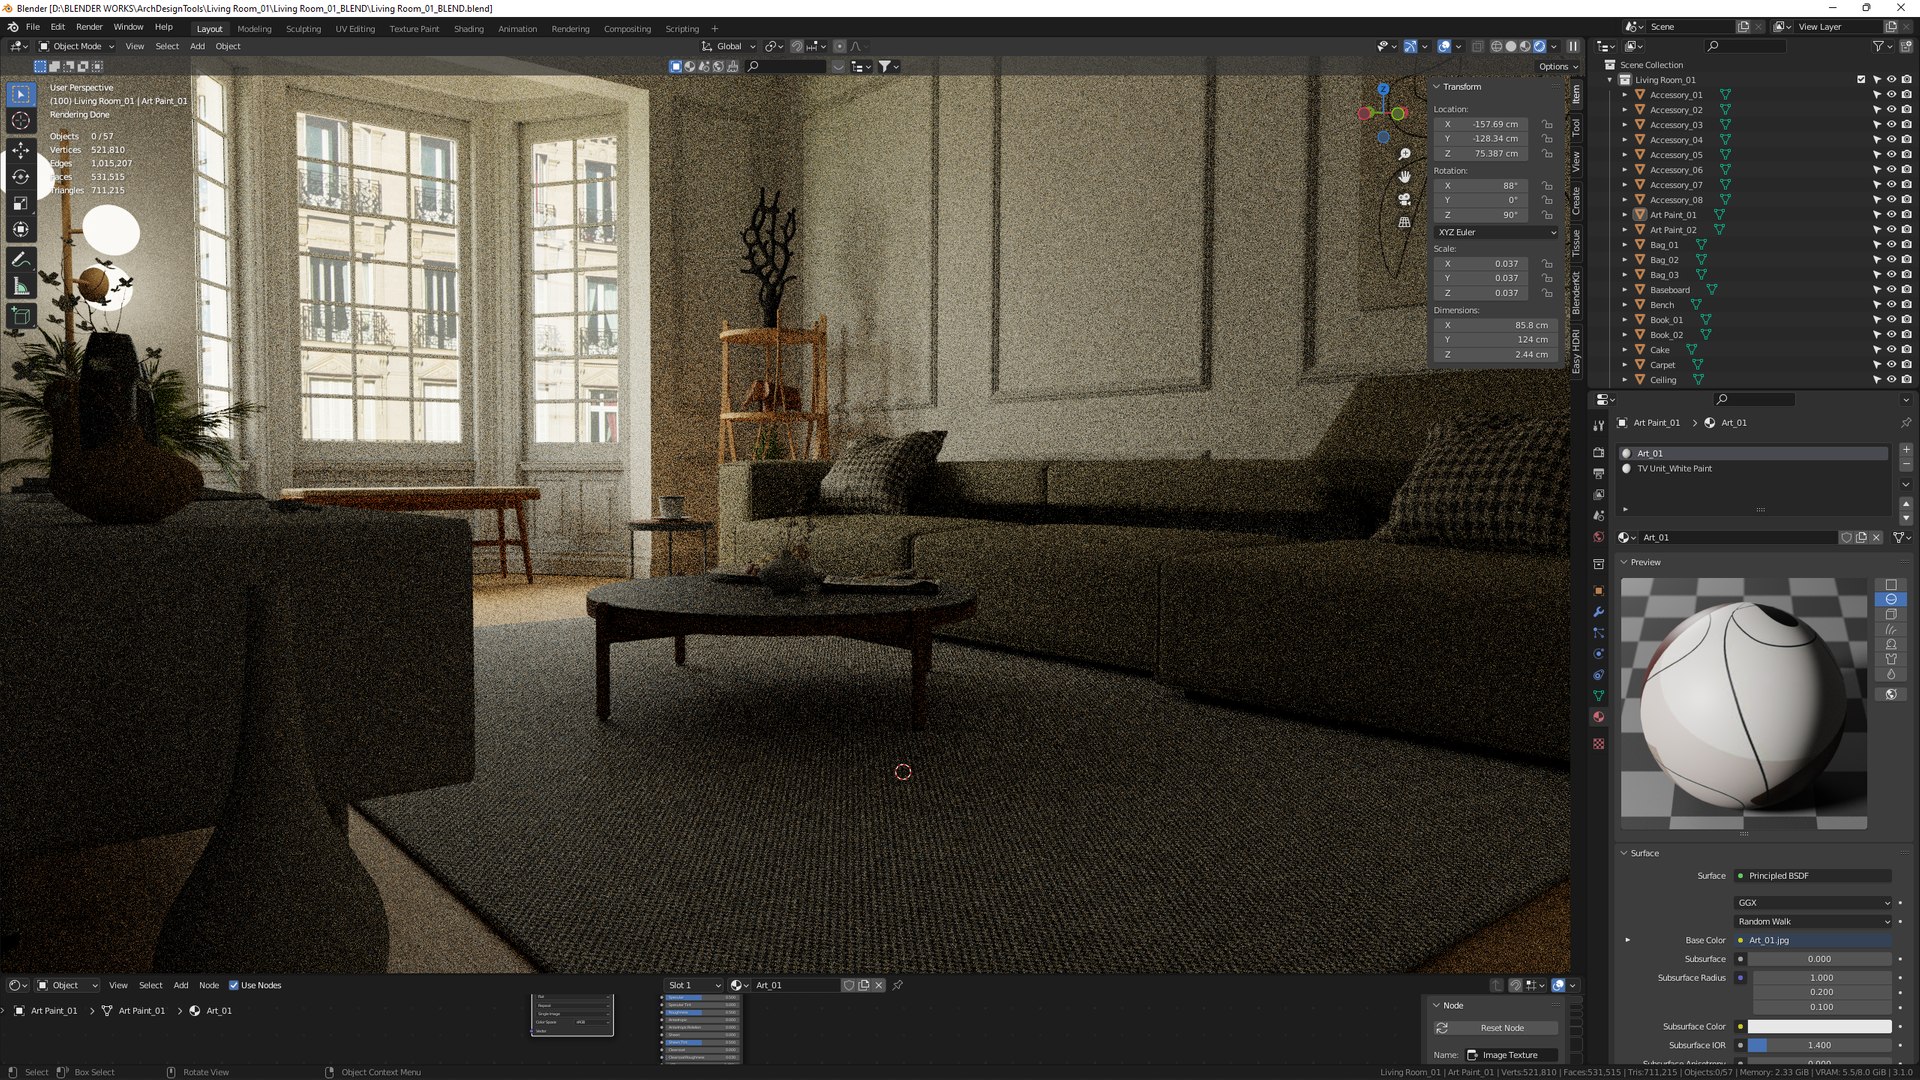Viewport: 1920px width, 1080px height.
Task: Choose the cloth material preview shape
Action: (x=1891, y=659)
